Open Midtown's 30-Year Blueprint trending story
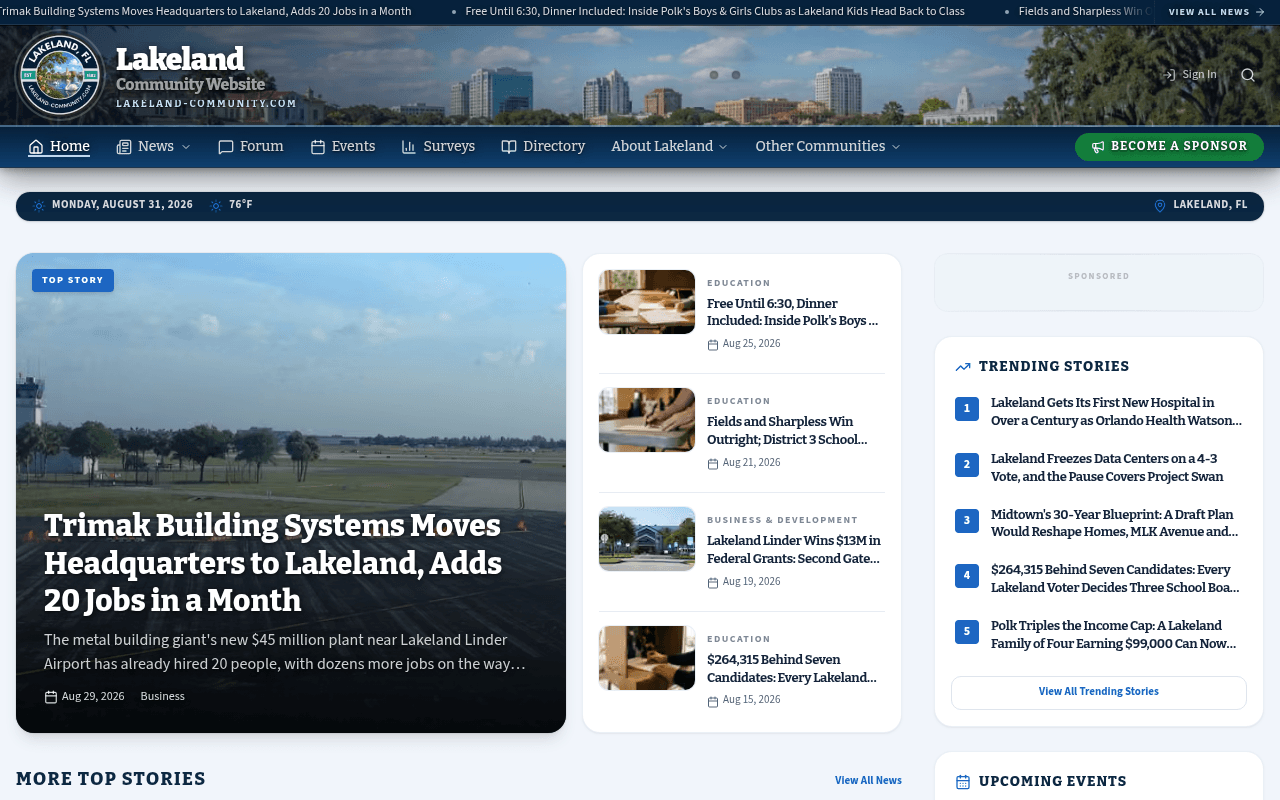This screenshot has height=800, width=1280. pos(1114,523)
